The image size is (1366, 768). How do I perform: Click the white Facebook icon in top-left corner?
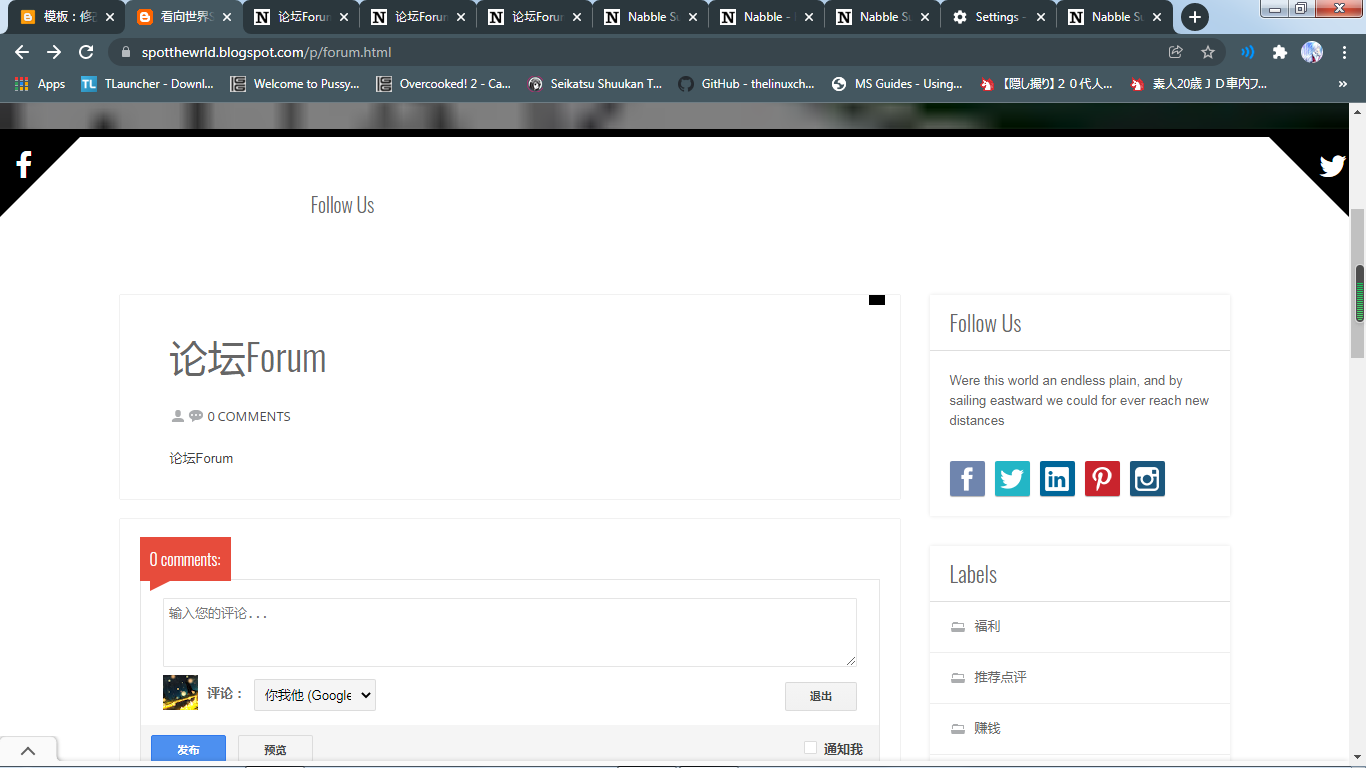click(x=24, y=165)
